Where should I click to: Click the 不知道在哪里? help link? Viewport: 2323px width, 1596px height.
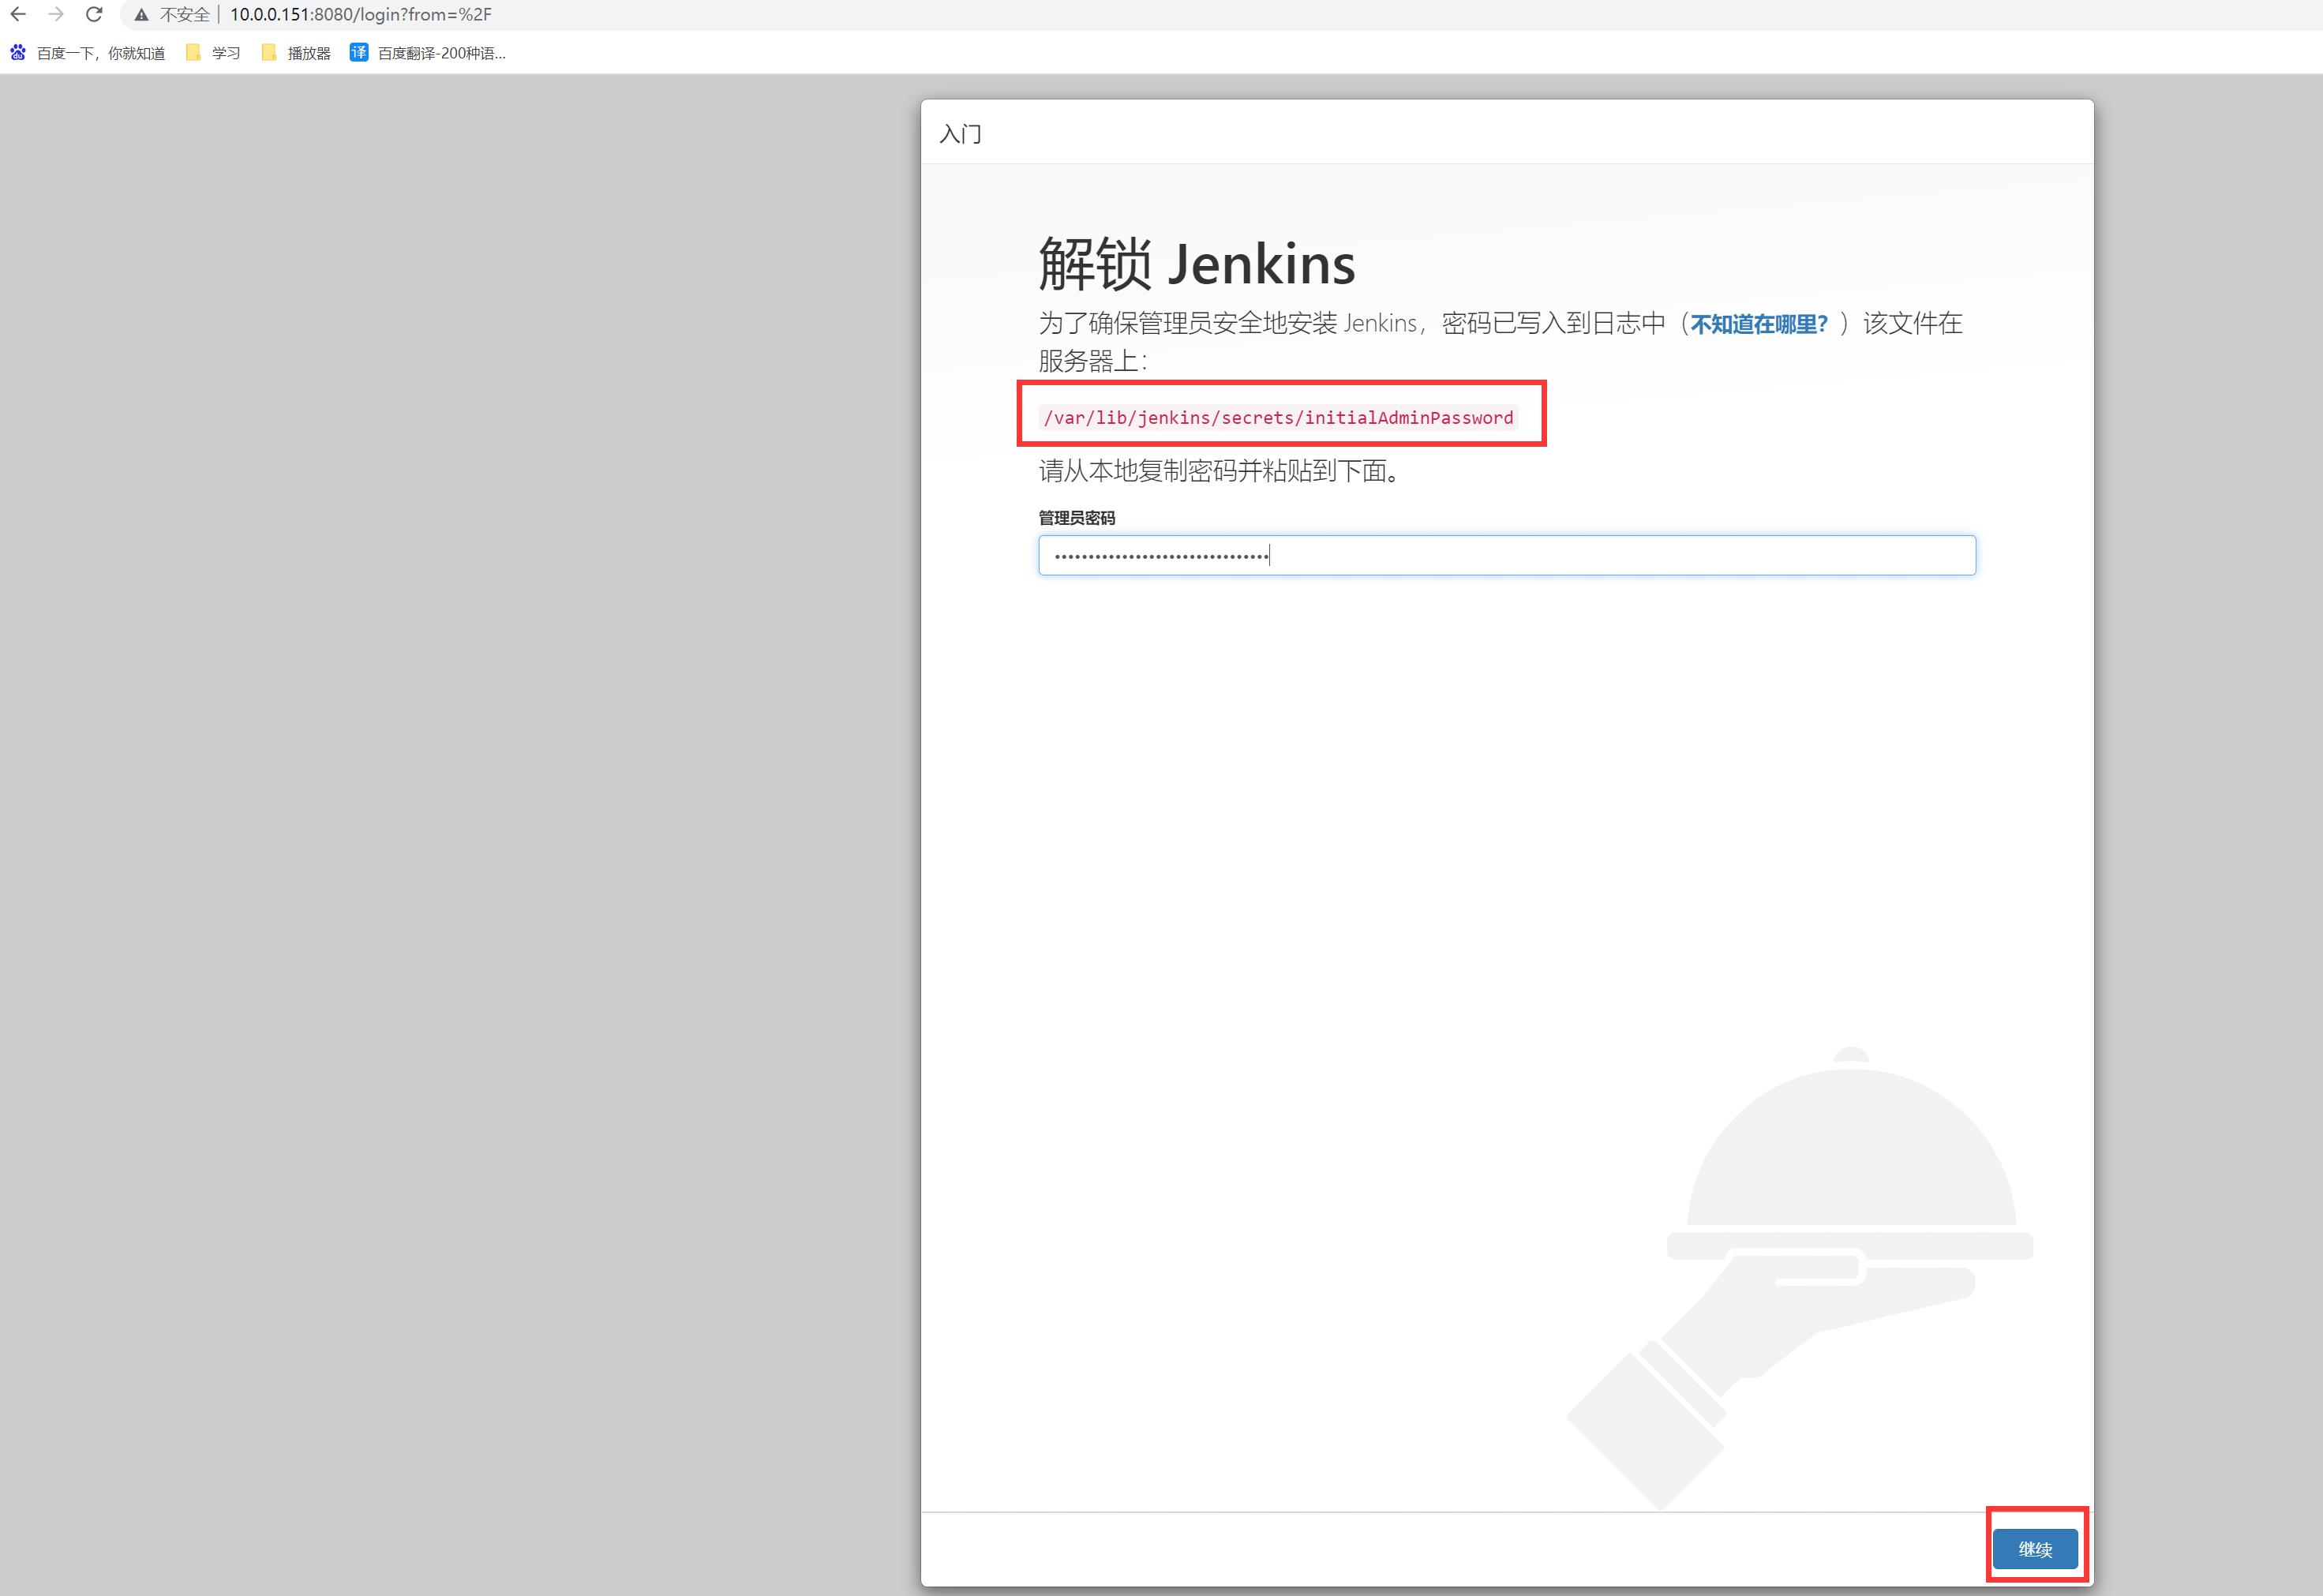pos(1759,323)
